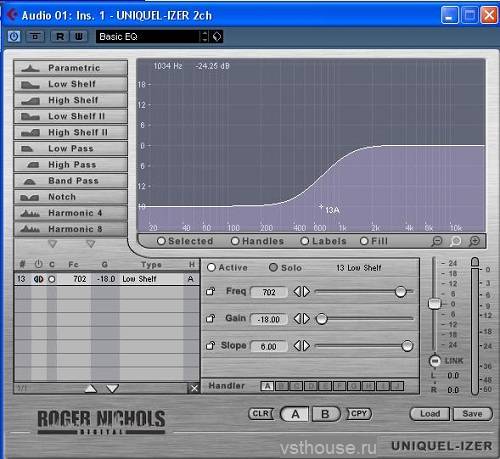Toggle band 13 power icon in list

coord(38,279)
